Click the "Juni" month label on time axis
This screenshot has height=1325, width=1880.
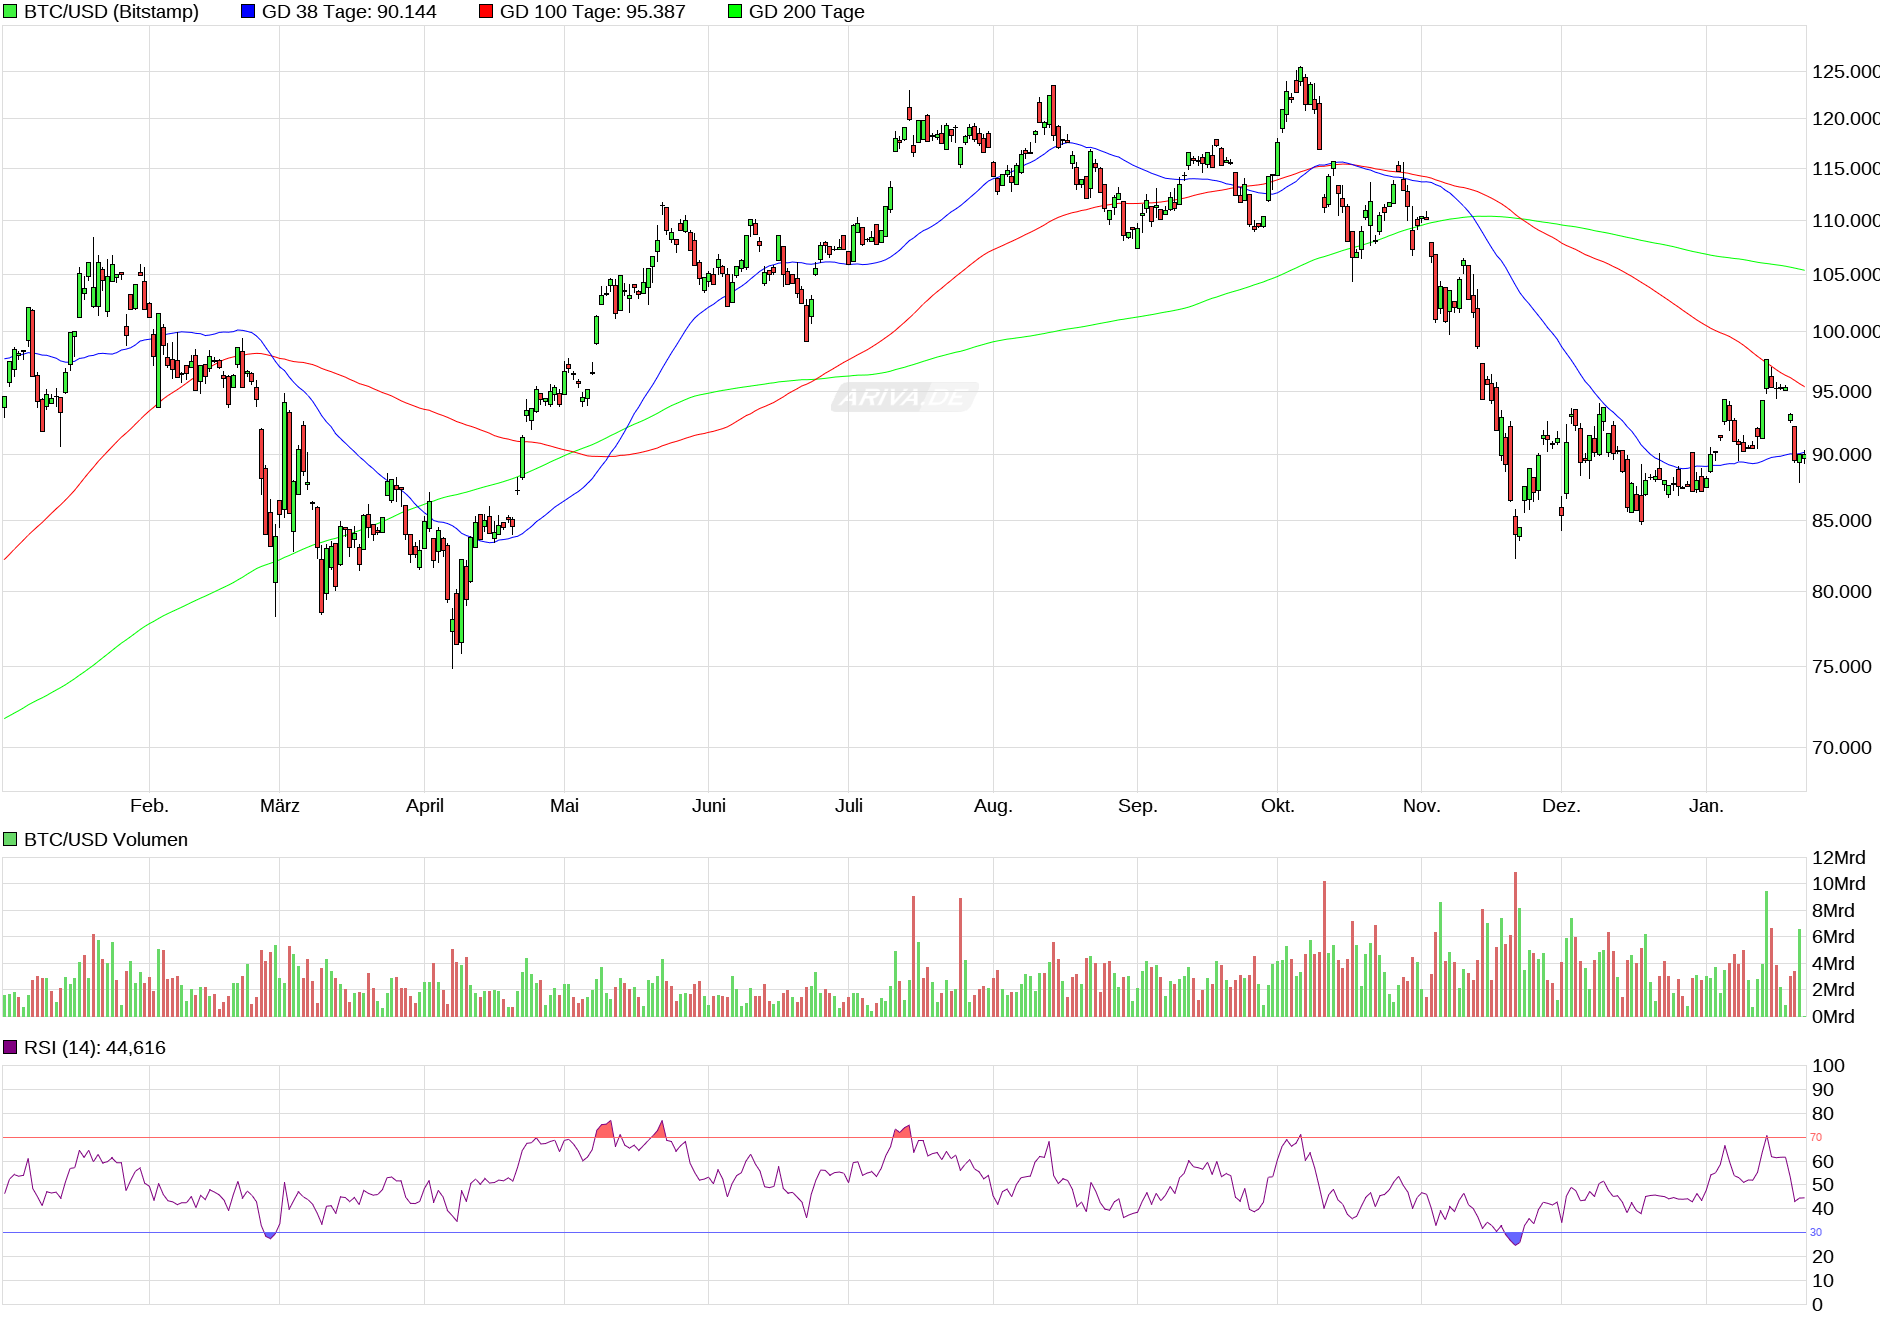(709, 806)
